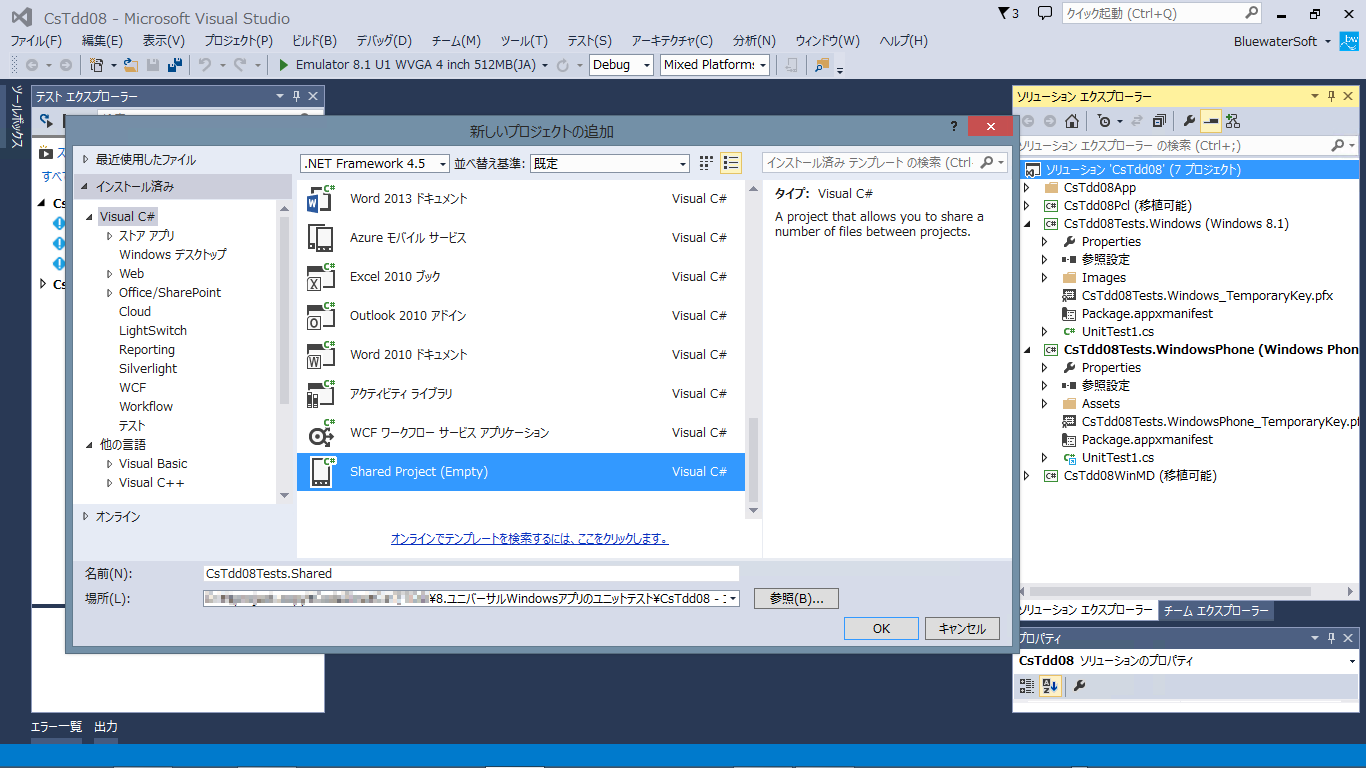This screenshot has height=768, width=1366.
Task: Click the project name input field
Action: (x=470, y=574)
